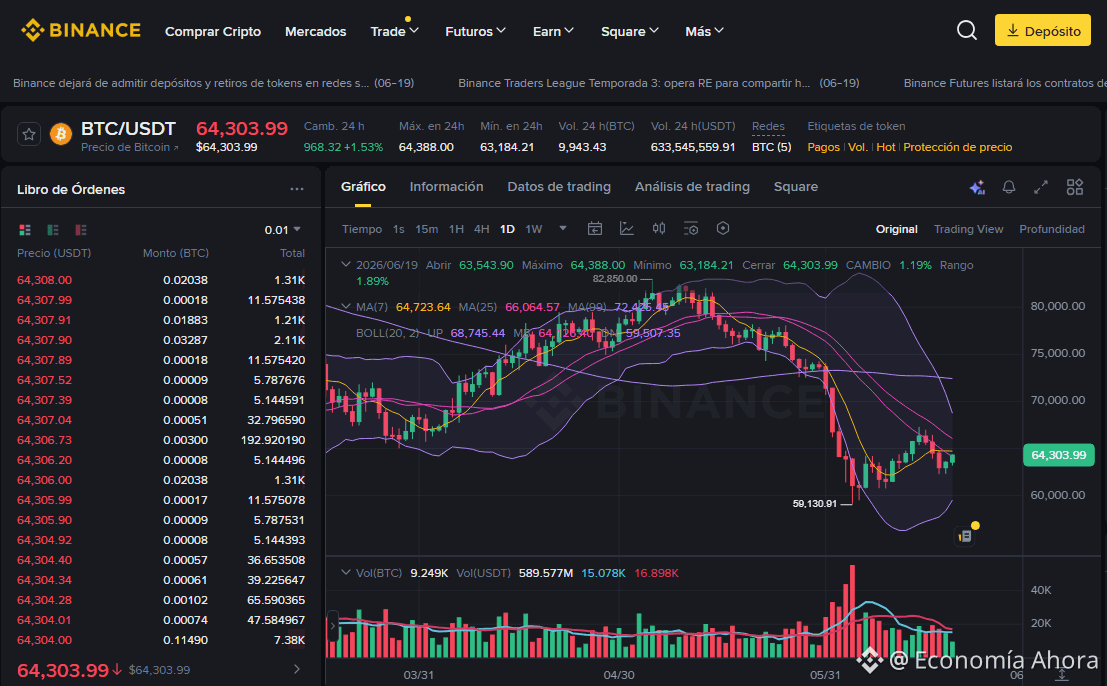Open the Hot token tag
This screenshot has width=1107, height=686.
point(885,147)
